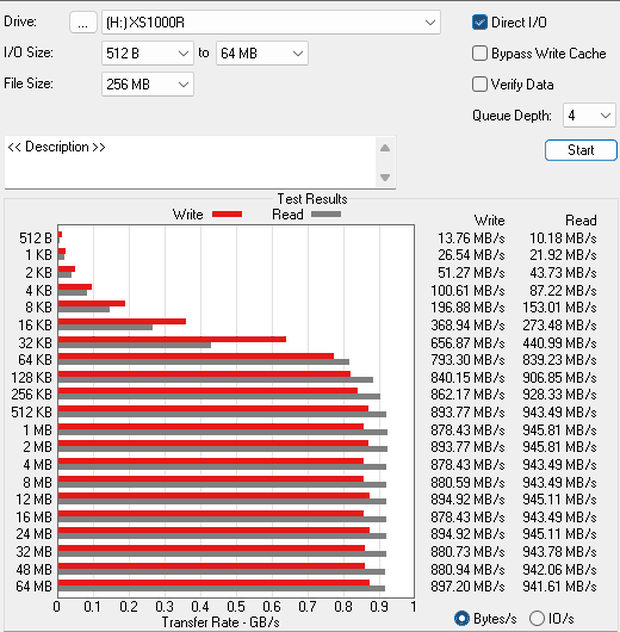Click the 656.87 MB/s write value

468,343
